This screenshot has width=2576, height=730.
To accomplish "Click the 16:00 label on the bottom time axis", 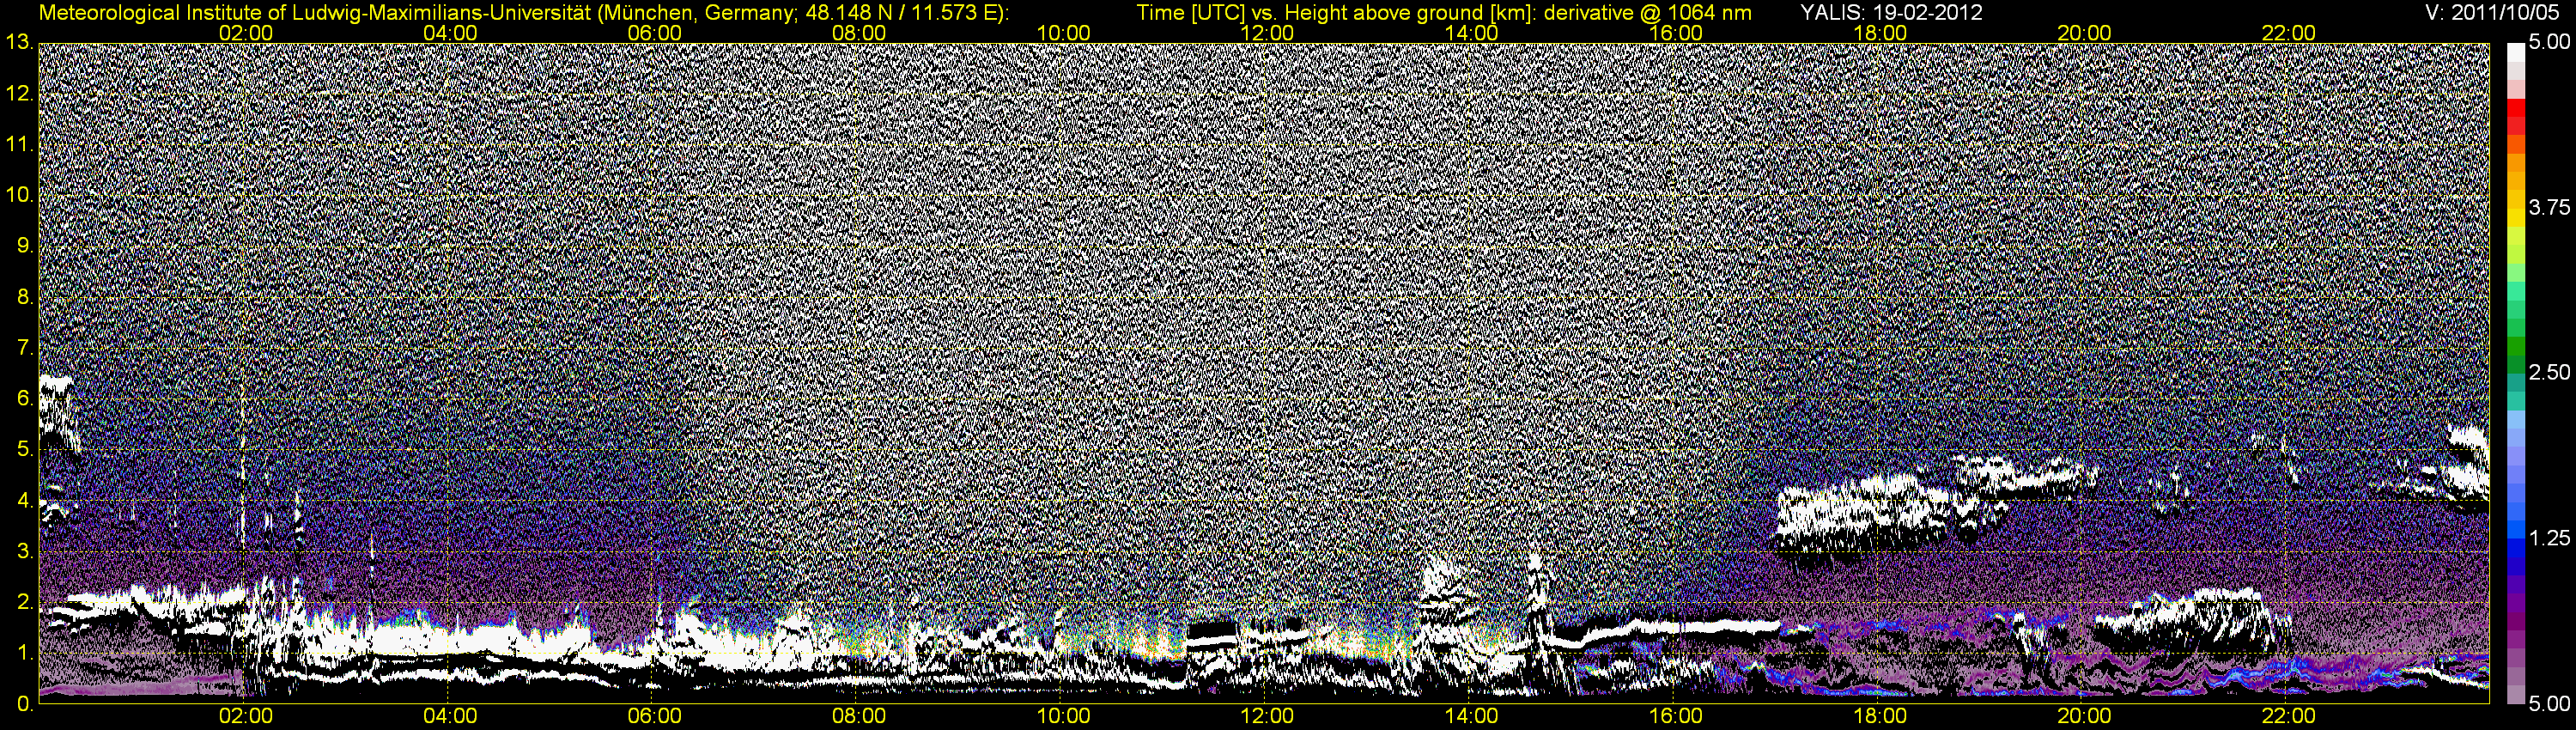I will click(x=1676, y=717).
